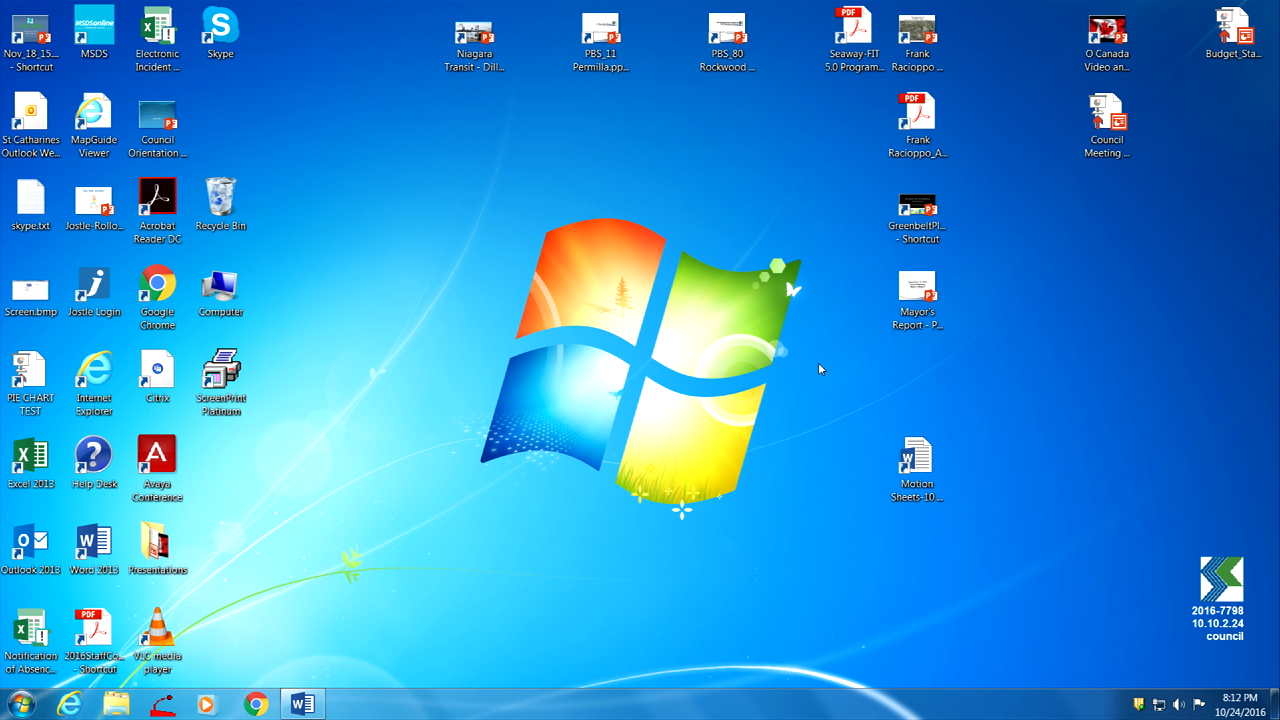
Task: Open Budget_Sta presentation file
Action: pos(1233,33)
